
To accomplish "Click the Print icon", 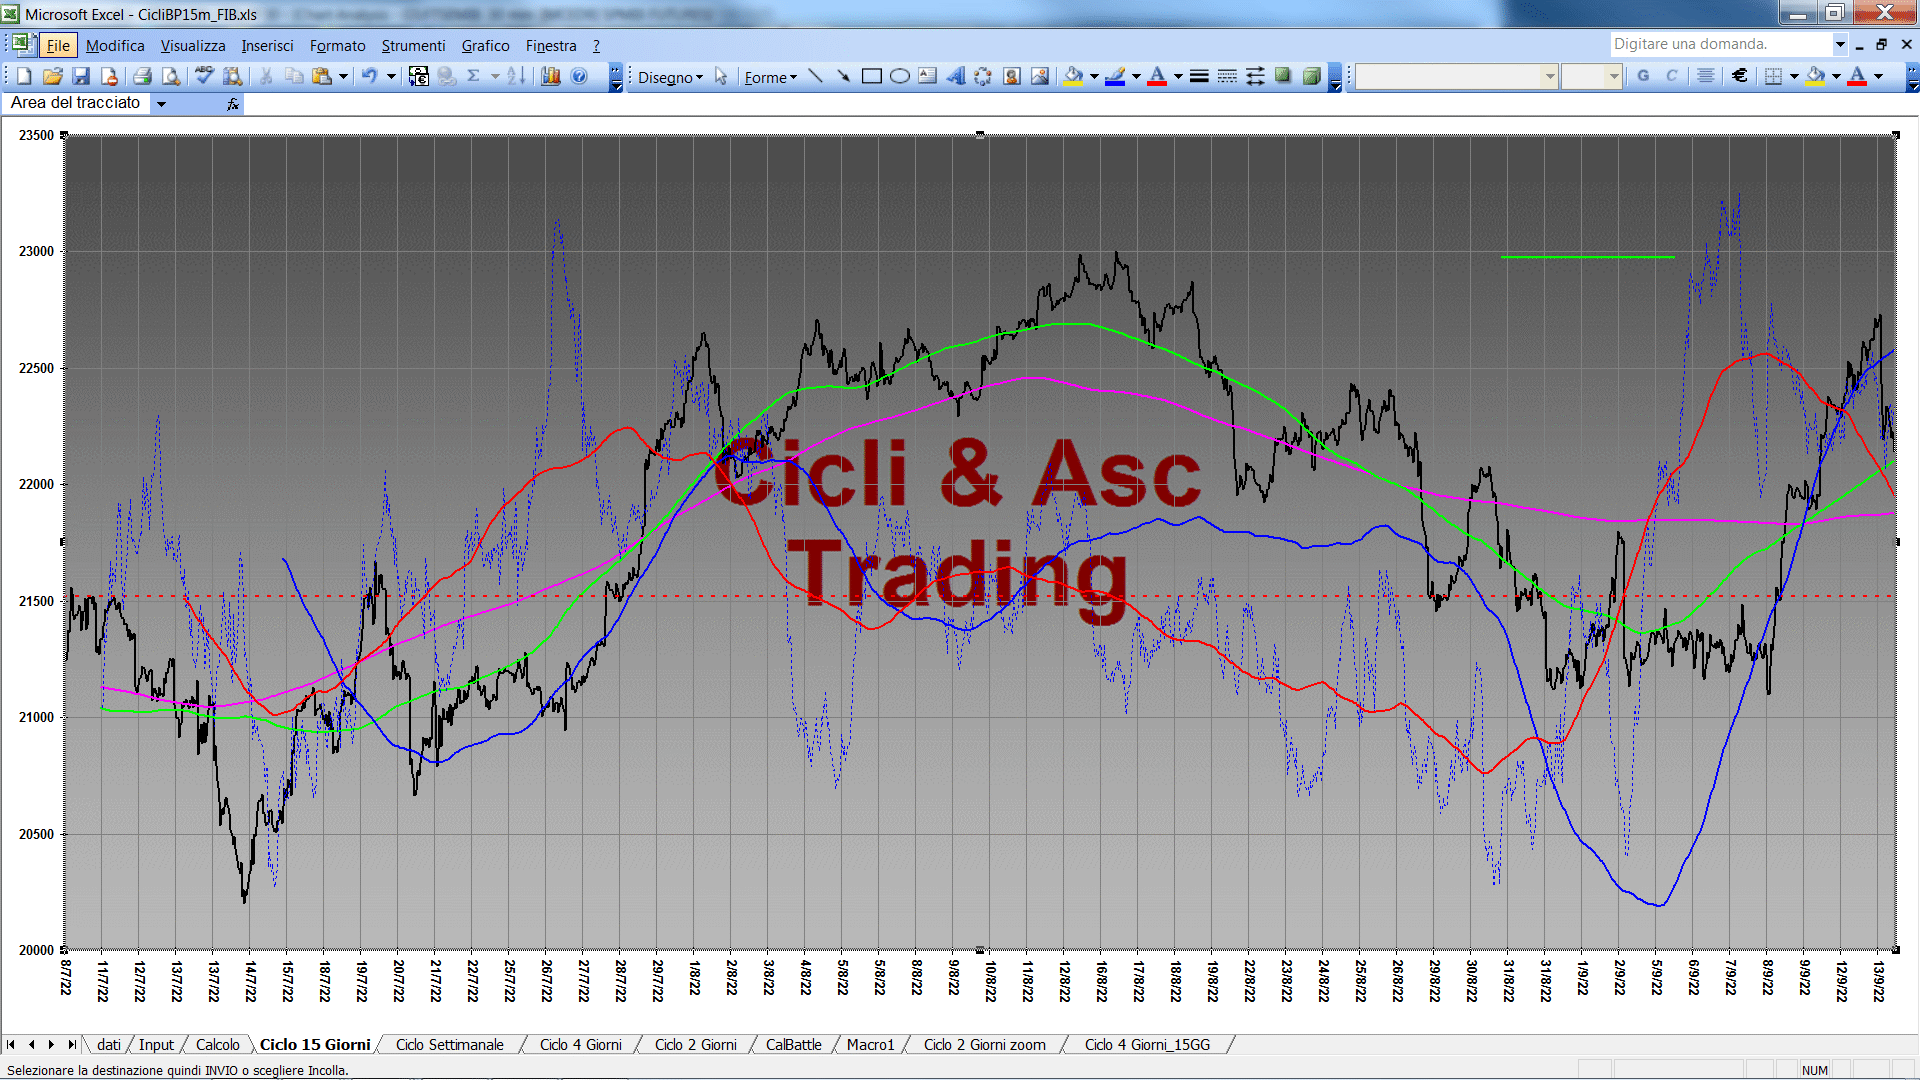I will [x=142, y=76].
